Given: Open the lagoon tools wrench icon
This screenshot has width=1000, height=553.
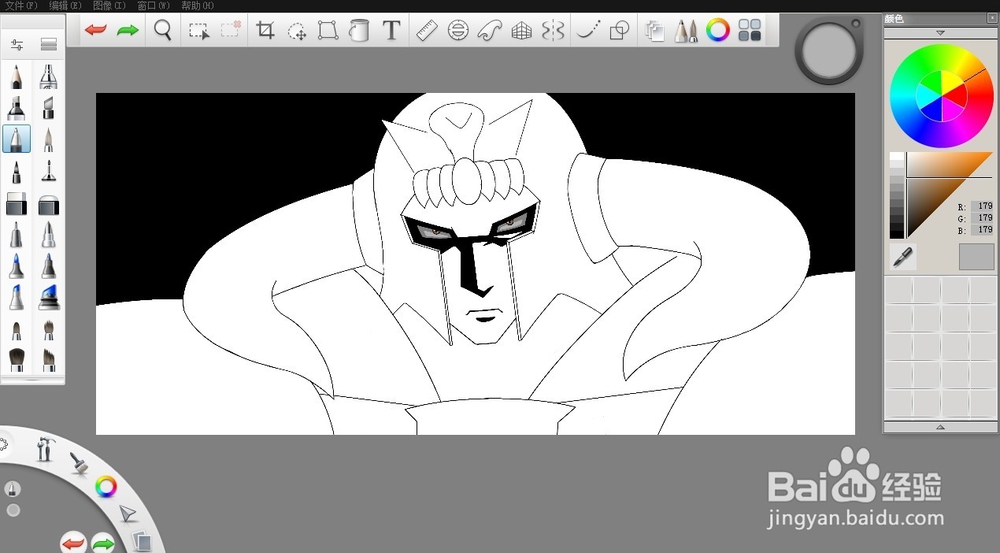Looking at the screenshot, I should (x=45, y=448).
